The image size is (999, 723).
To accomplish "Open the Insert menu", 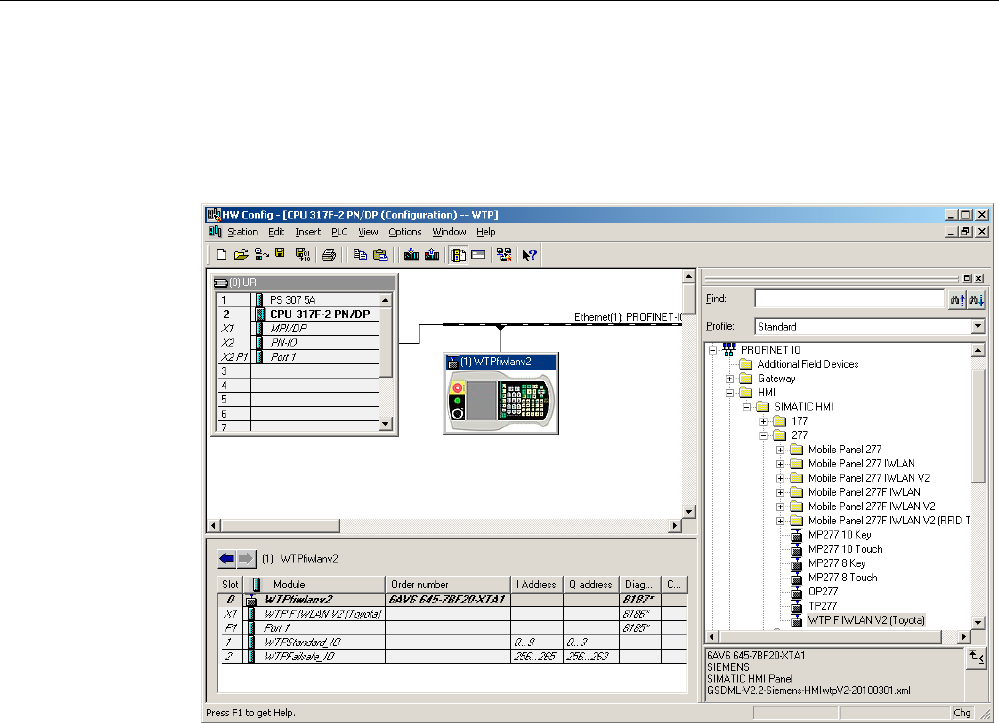I will 308,232.
